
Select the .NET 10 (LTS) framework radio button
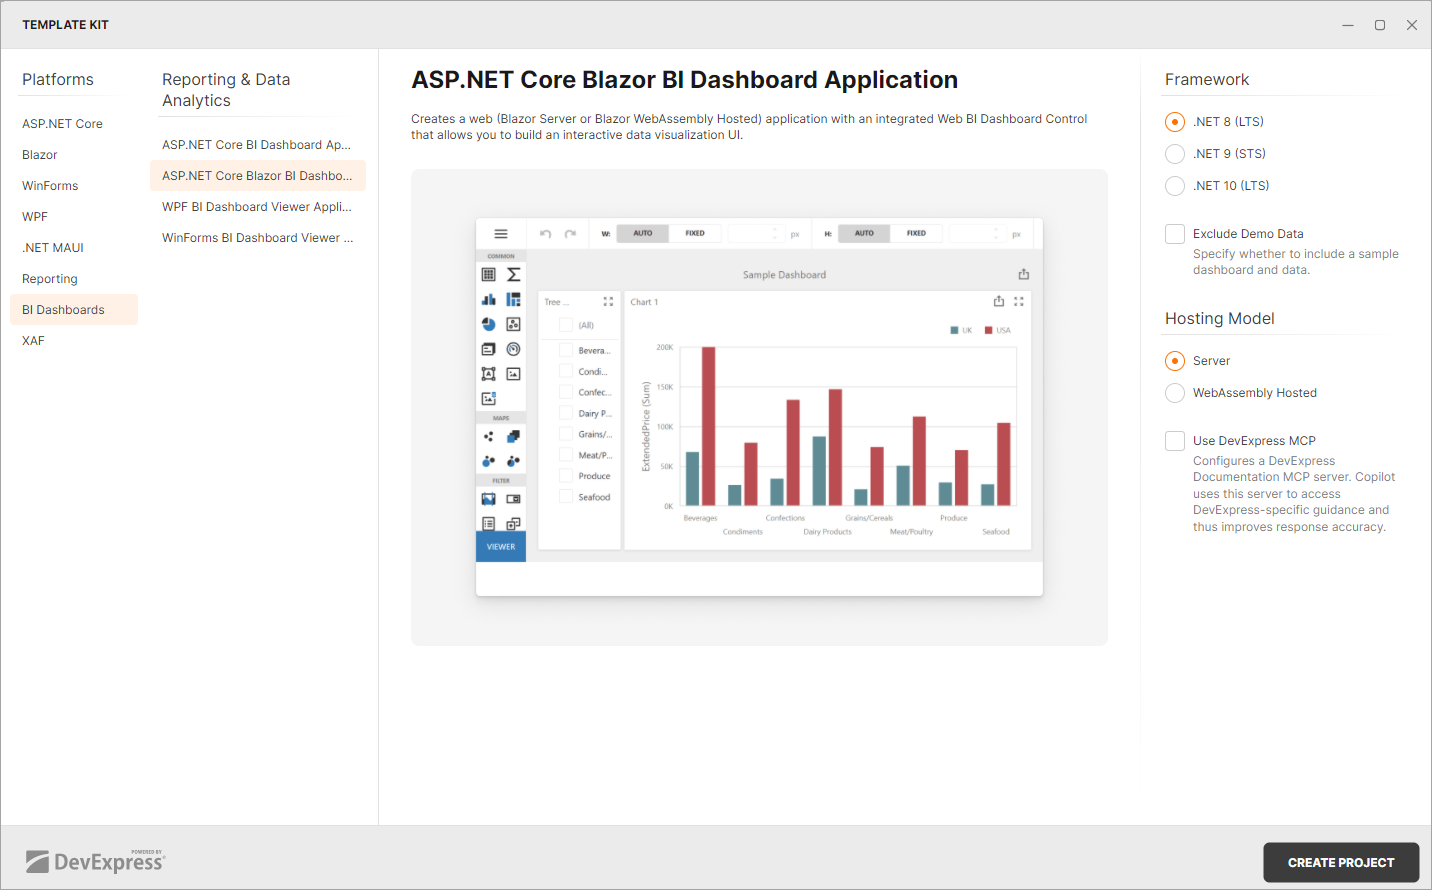[1174, 185]
